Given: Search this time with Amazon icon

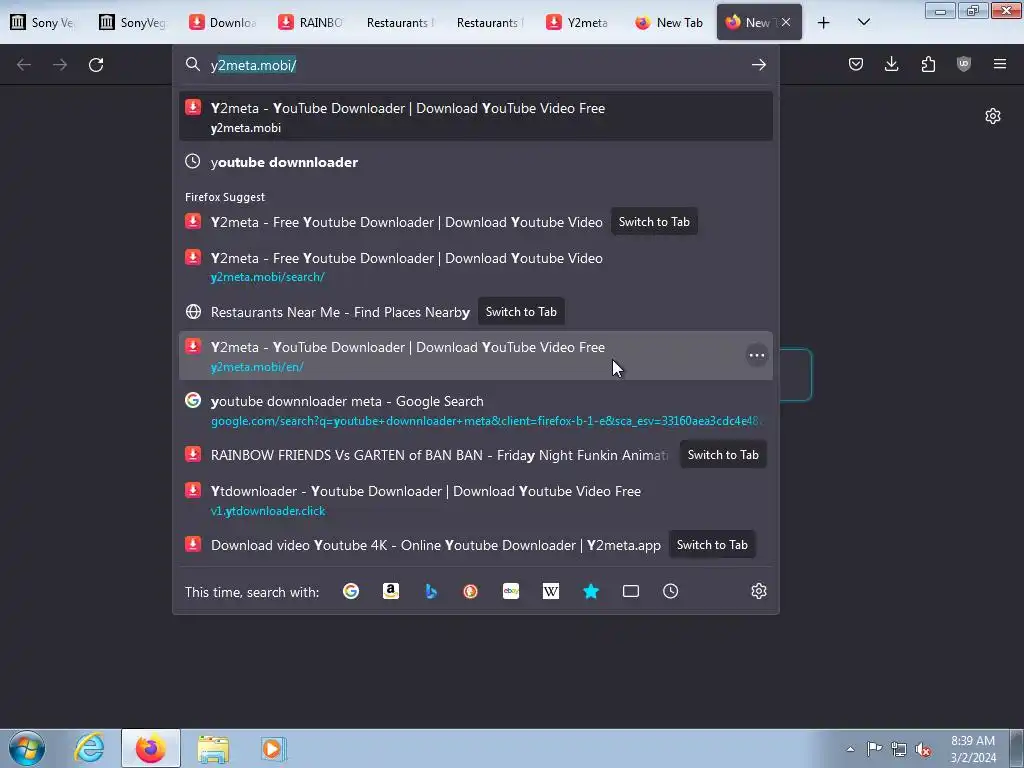Looking at the screenshot, I should pyautogui.click(x=391, y=591).
